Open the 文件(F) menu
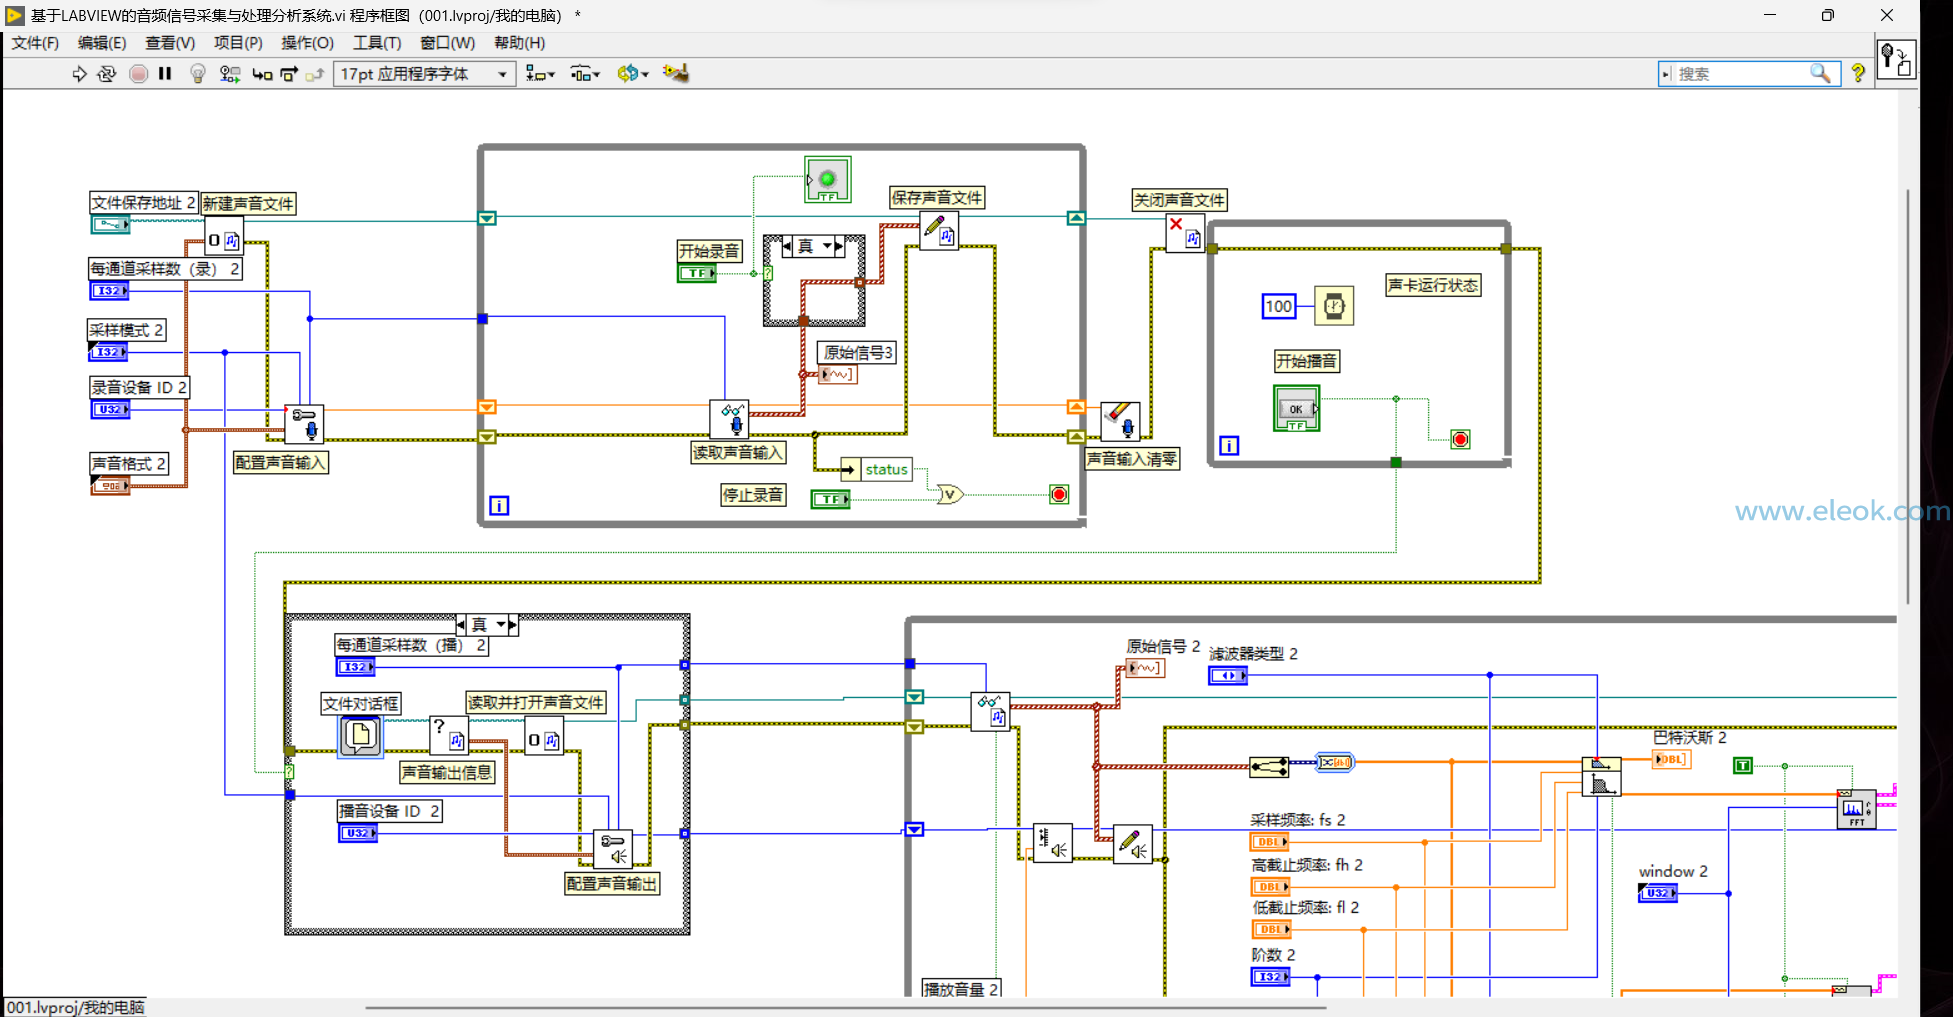This screenshot has width=1953, height=1017. (35, 43)
